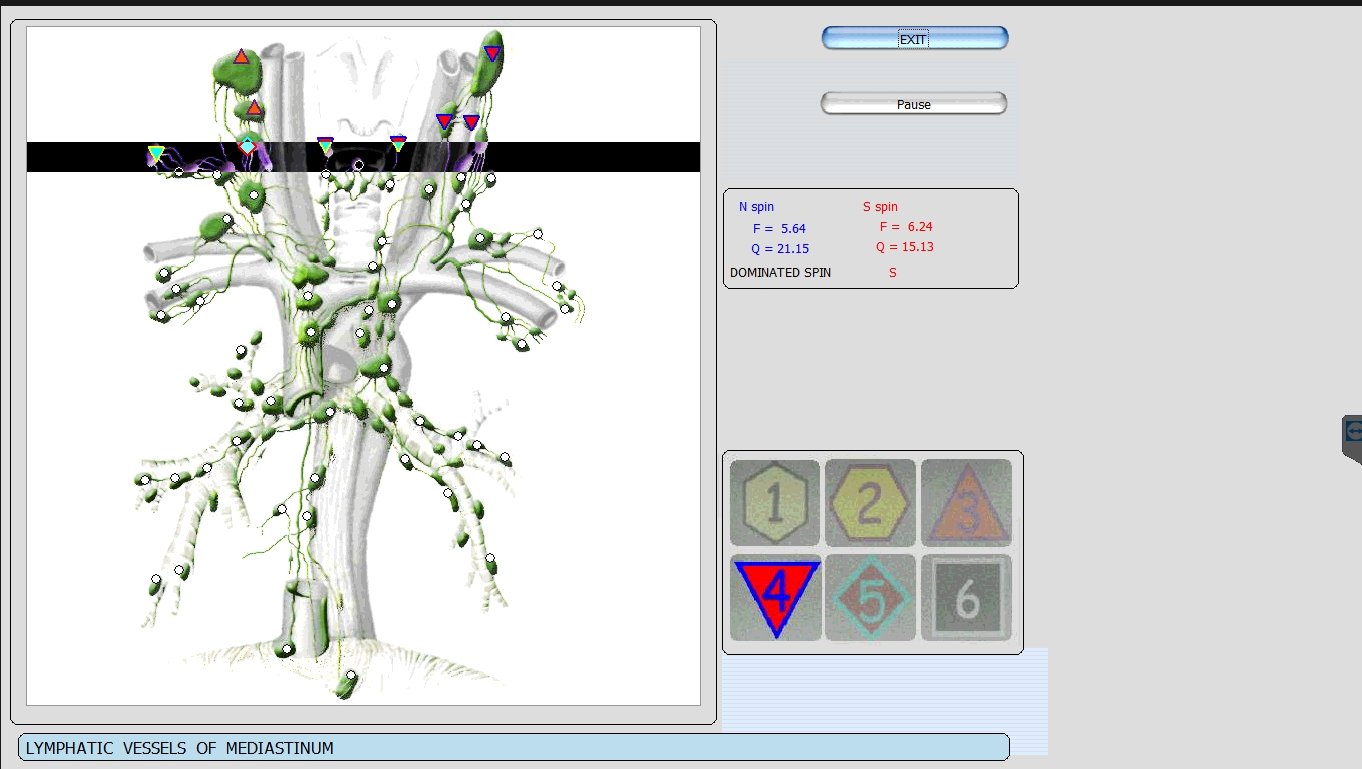Viewport: 1362px width, 769px height.
Task: Click the Lymphatic Vessels of Mediastinum title field
Action: 513,748
